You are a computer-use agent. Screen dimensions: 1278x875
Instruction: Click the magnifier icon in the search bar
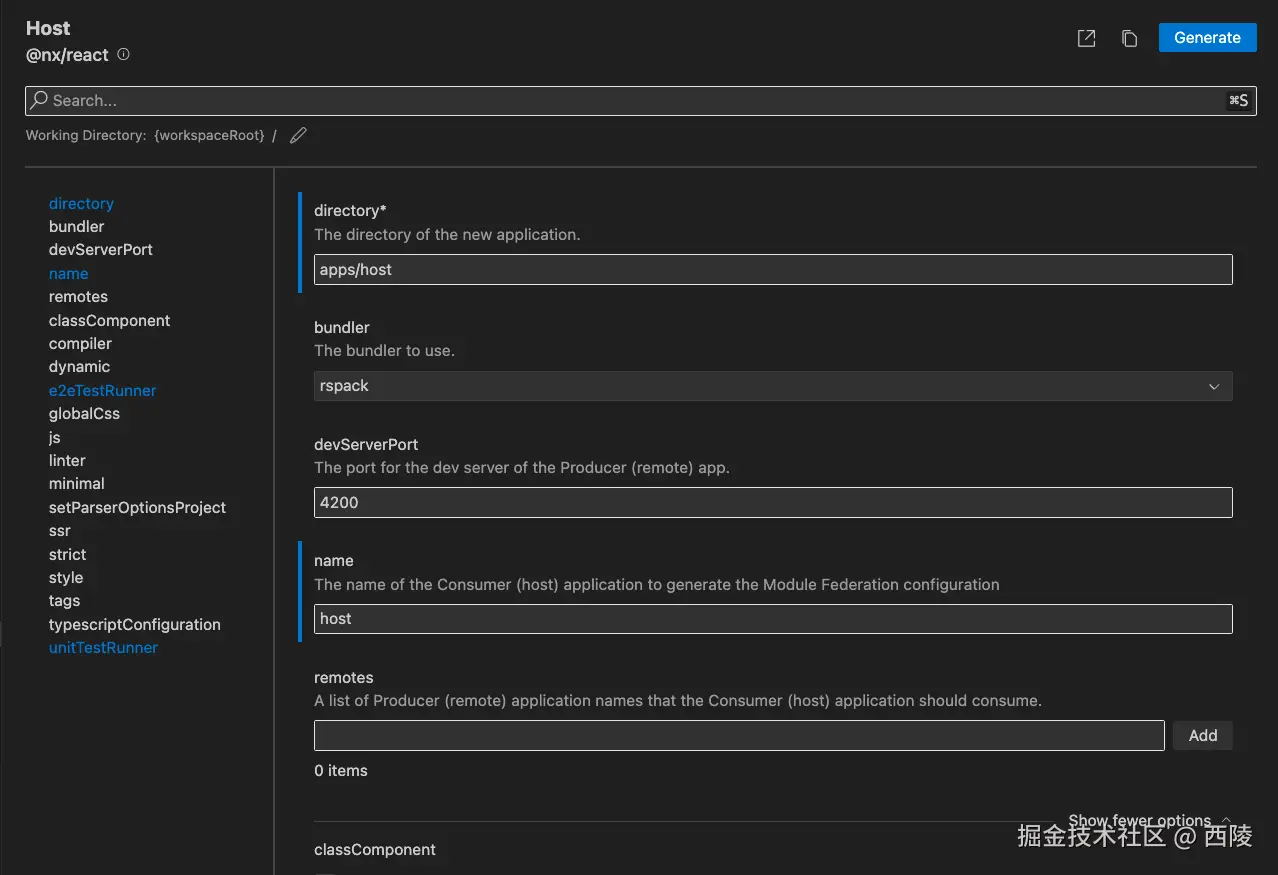tap(39, 100)
